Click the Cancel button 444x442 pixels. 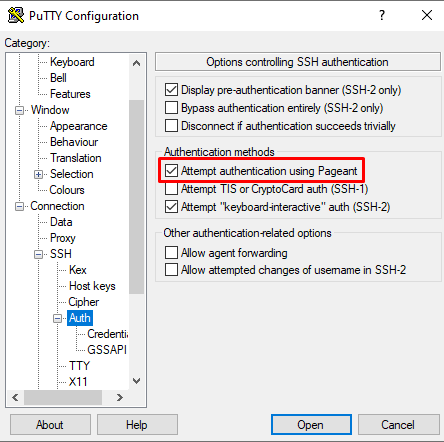coord(399,425)
